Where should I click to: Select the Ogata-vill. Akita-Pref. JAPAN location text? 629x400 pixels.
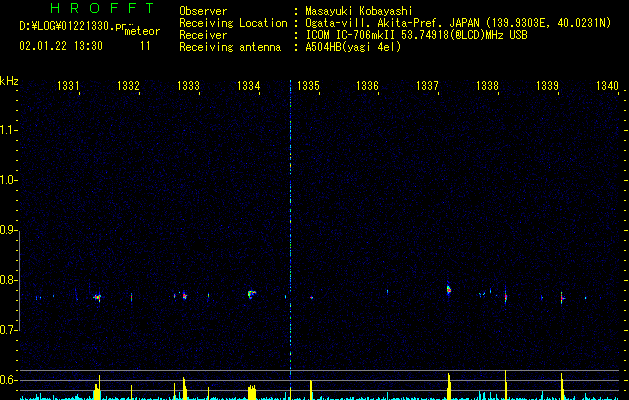coord(458,23)
